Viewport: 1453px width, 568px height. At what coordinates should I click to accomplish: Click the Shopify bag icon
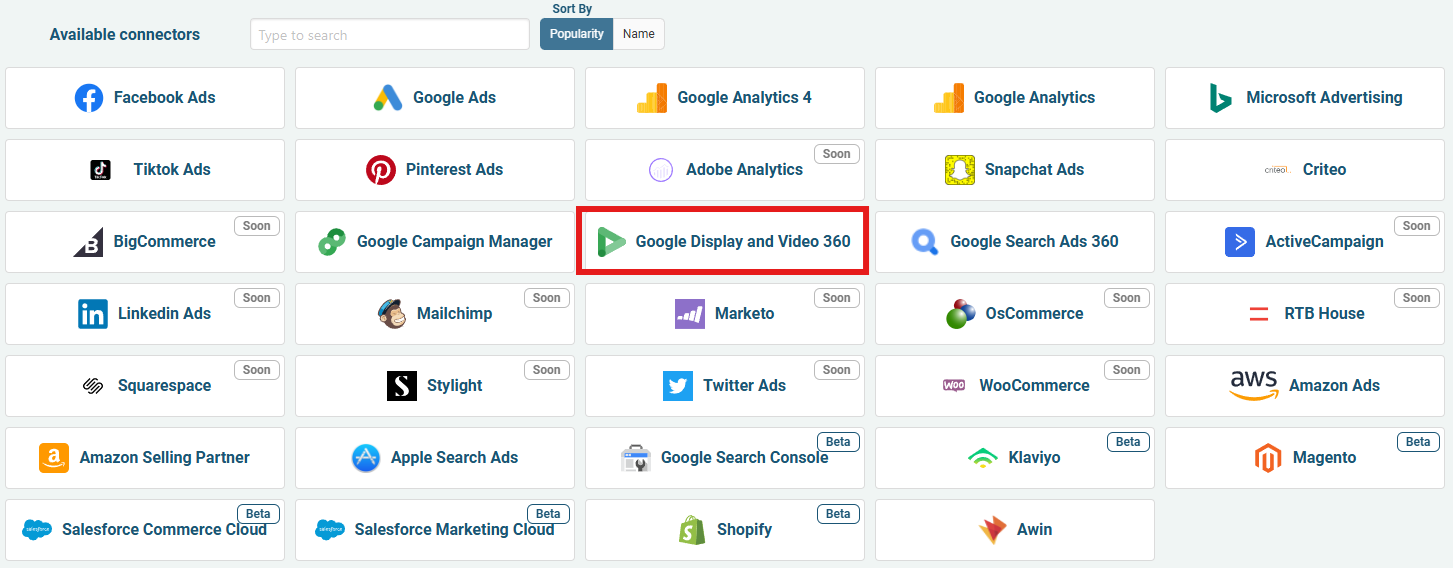click(692, 530)
